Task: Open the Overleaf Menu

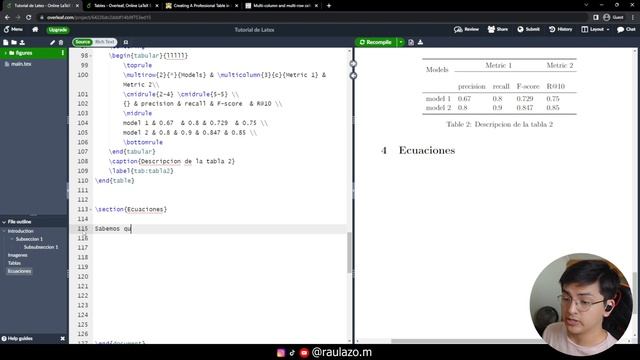Action: (x=13, y=29)
